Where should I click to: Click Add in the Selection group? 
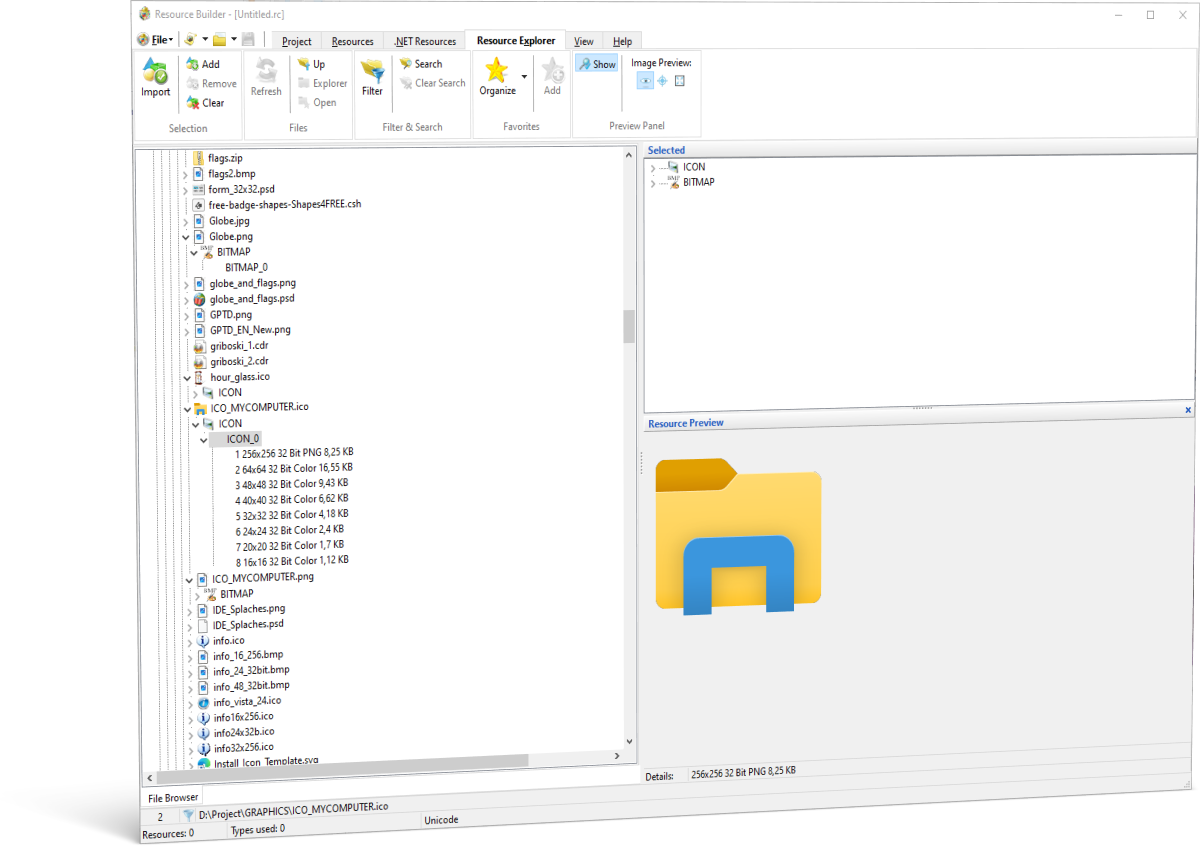coord(203,64)
